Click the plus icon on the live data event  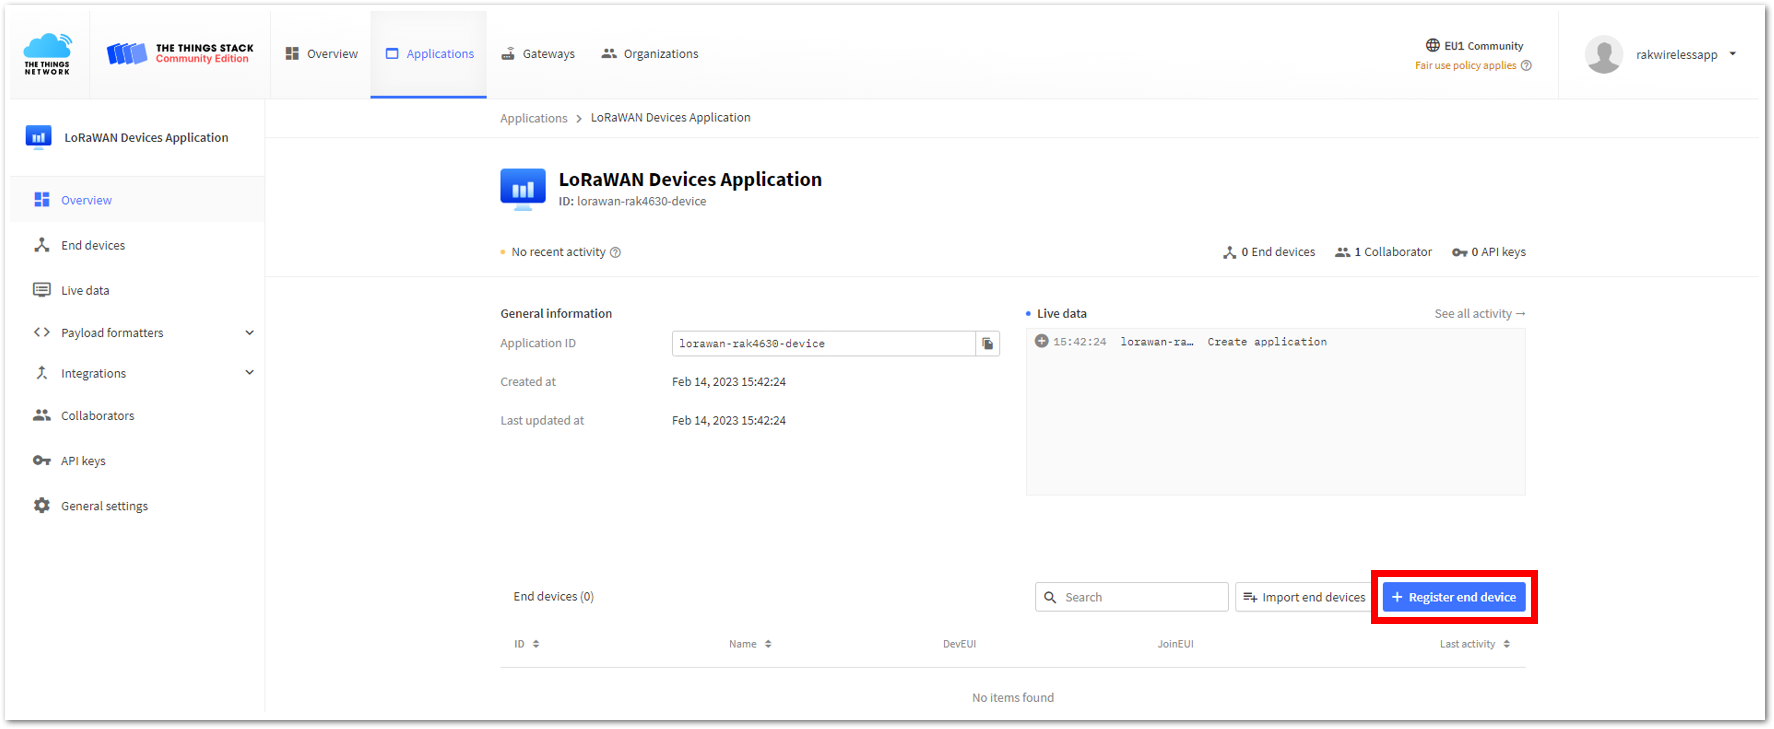click(1041, 341)
